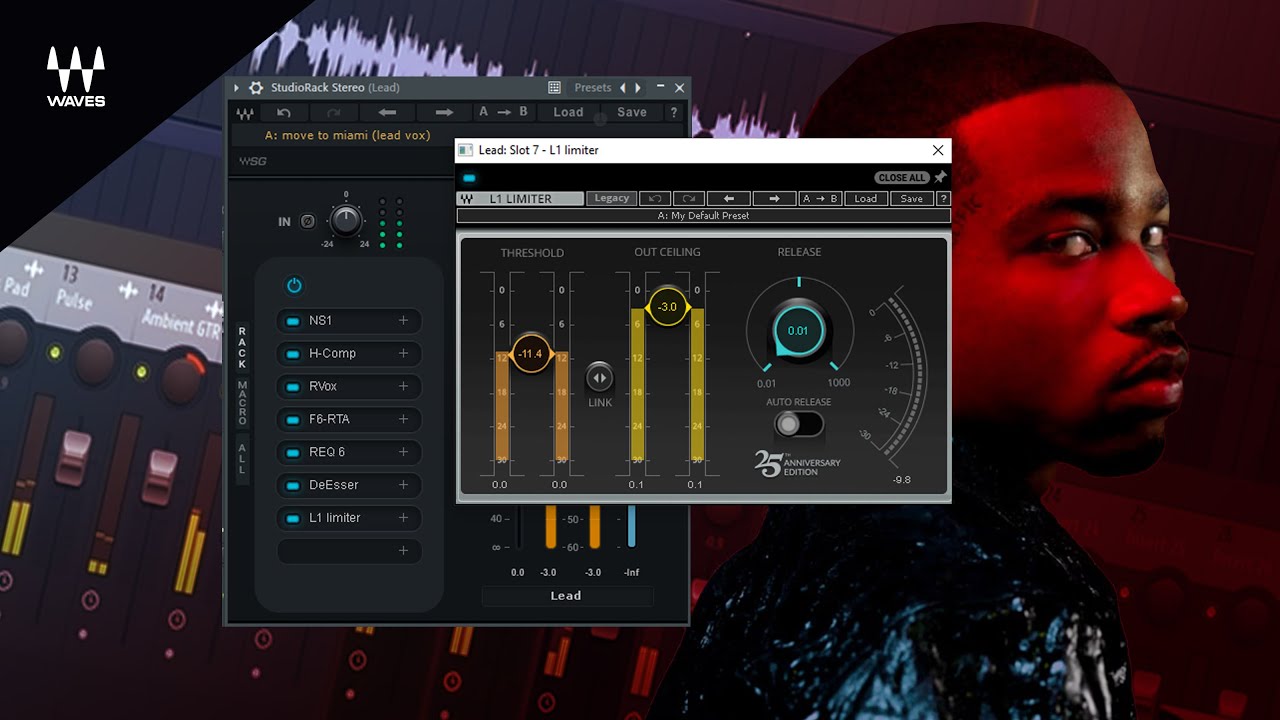The width and height of the screenshot is (1280, 720).
Task: Click Load in the StudioRack toolbar
Action: [x=568, y=113]
